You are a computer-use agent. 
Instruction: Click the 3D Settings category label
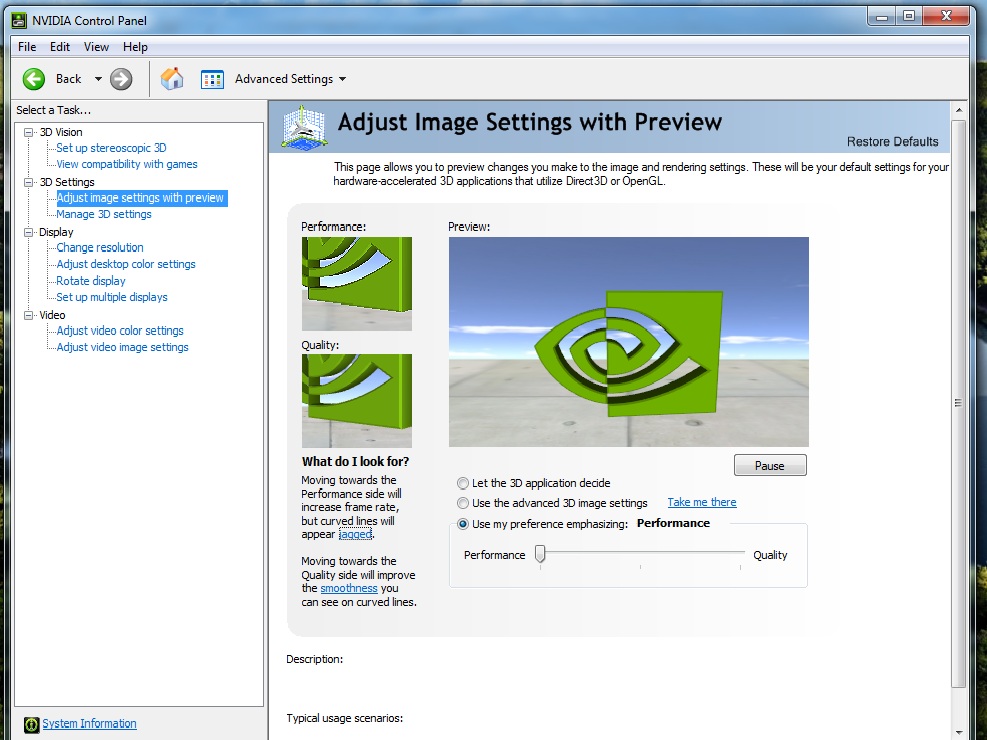(x=67, y=182)
